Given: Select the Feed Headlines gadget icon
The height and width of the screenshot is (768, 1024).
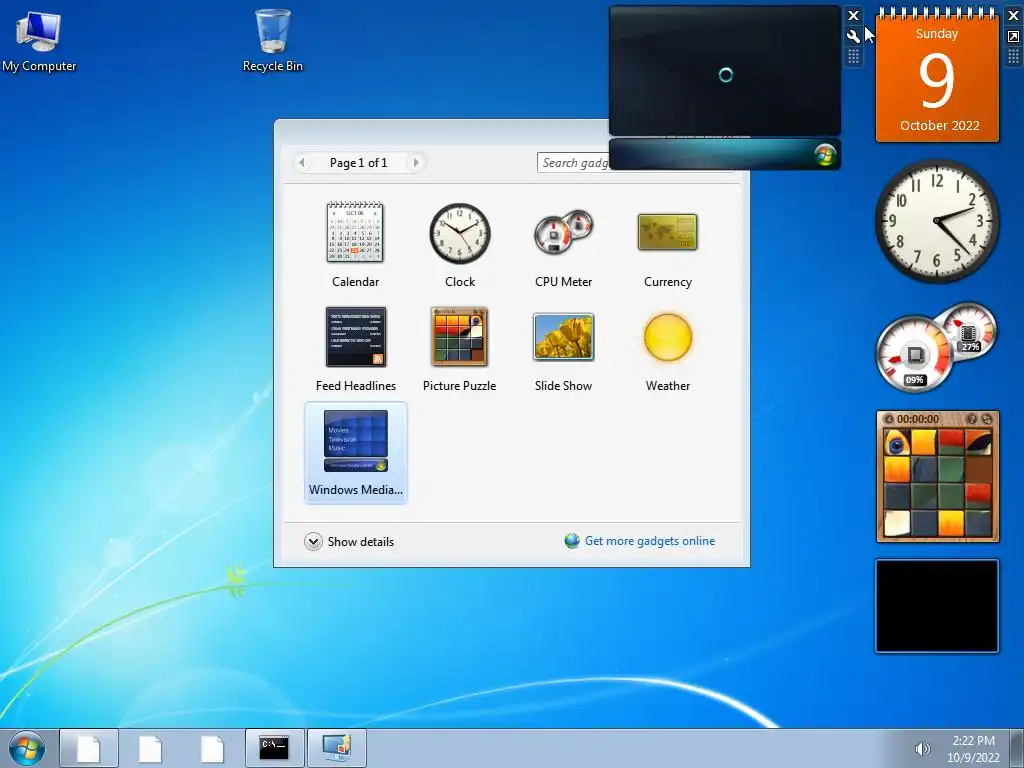Looking at the screenshot, I should tap(356, 337).
